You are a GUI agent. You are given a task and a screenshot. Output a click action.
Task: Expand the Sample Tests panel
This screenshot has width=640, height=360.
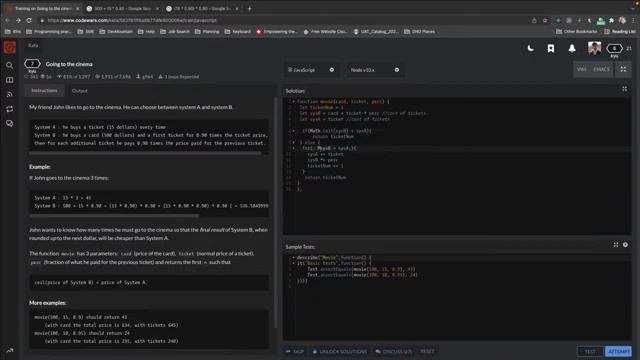coord(616,244)
